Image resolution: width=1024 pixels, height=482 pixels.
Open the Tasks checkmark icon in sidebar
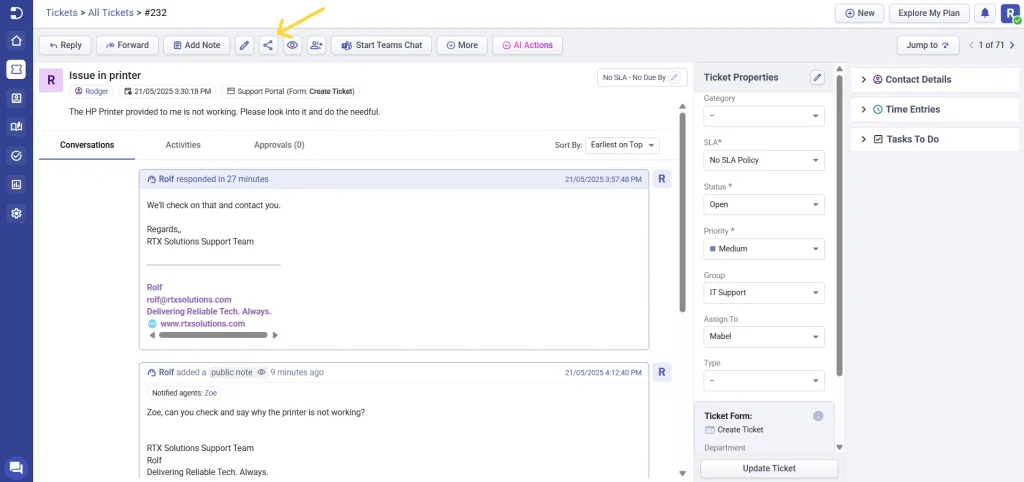(16, 155)
